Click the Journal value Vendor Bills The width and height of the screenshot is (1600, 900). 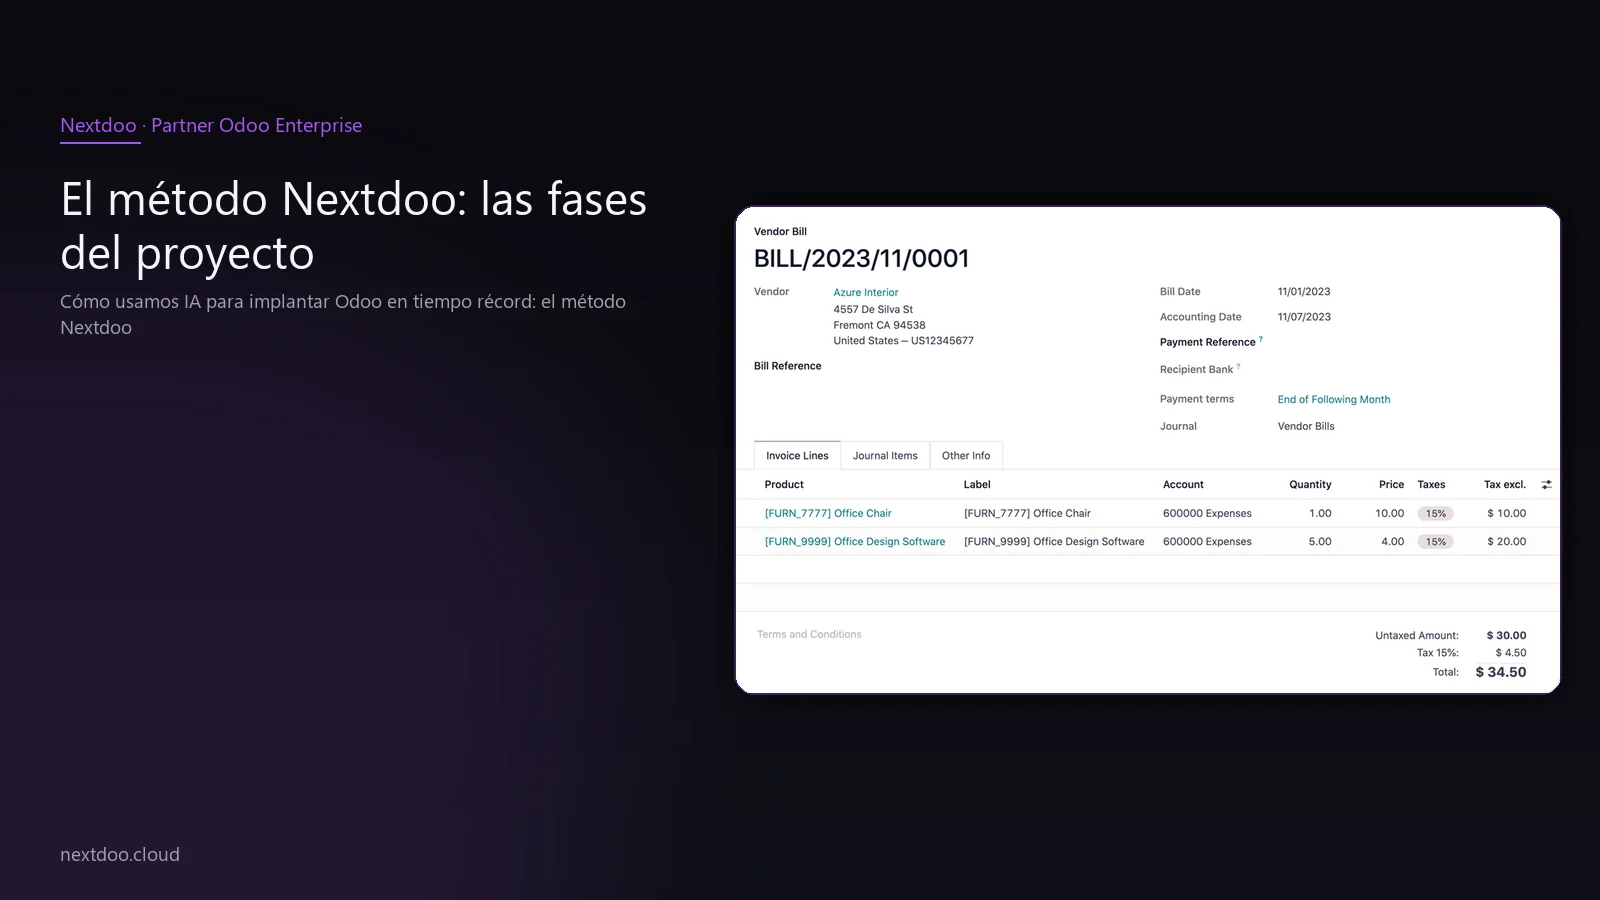click(x=1306, y=427)
